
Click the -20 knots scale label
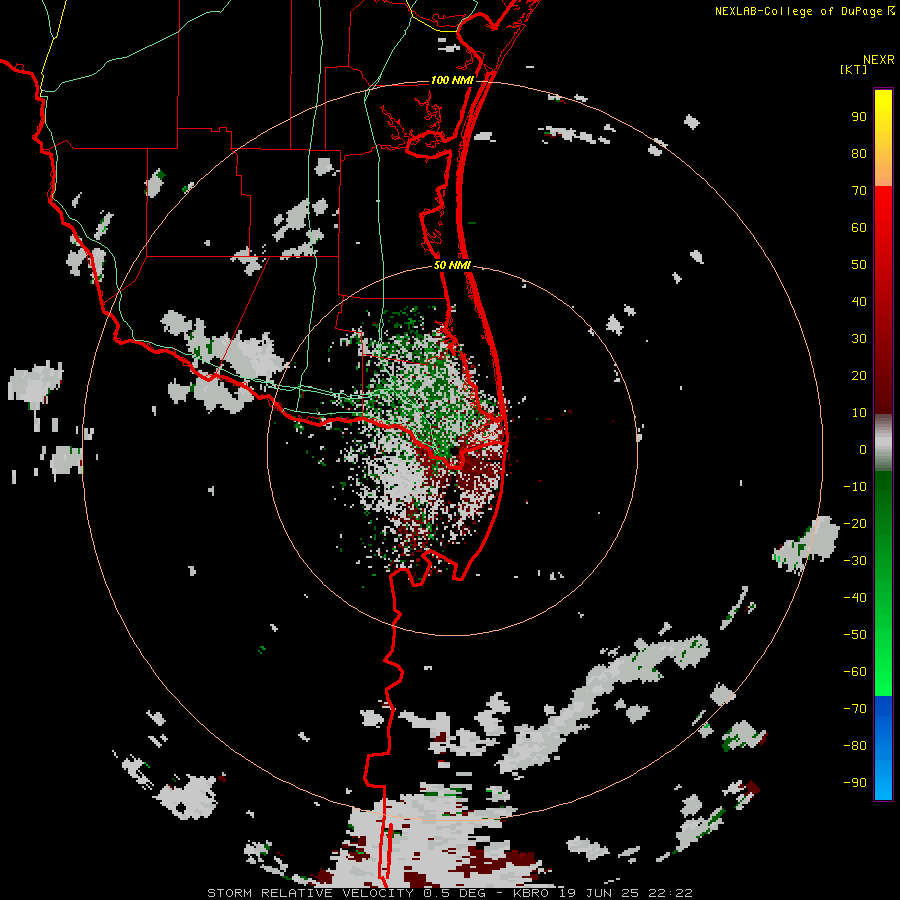point(855,523)
